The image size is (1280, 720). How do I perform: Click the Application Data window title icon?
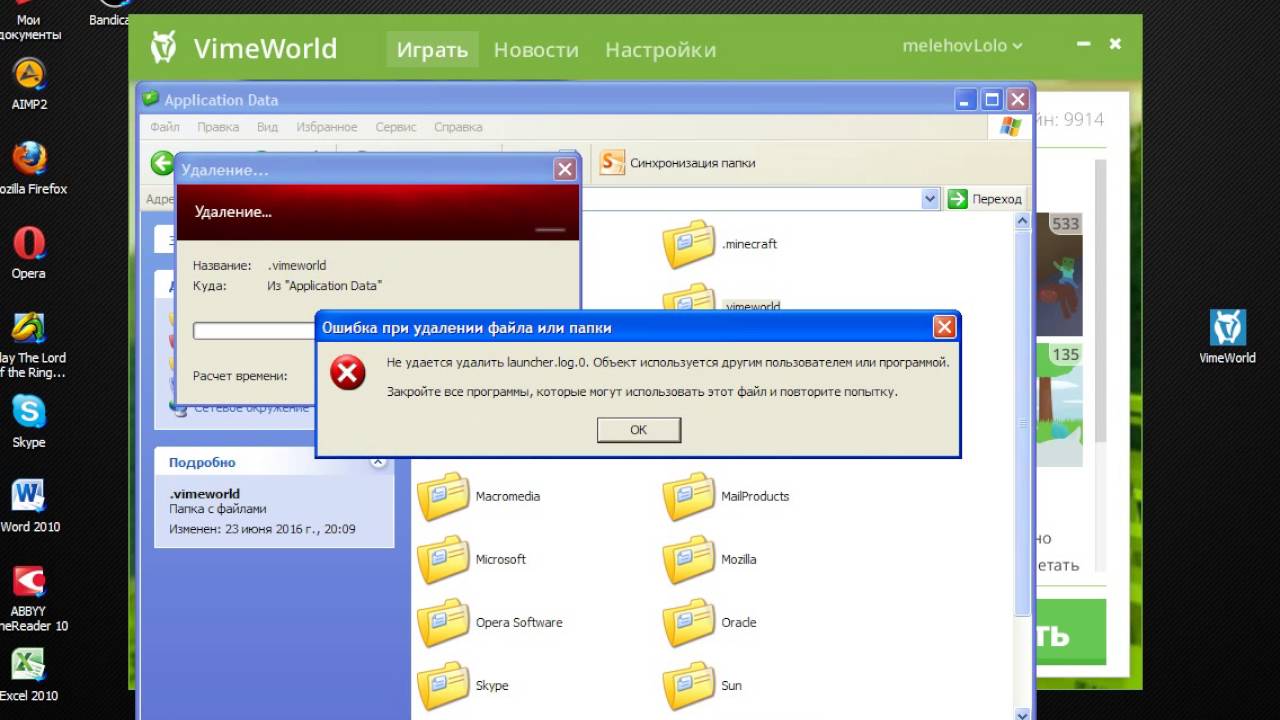[x=151, y=99]
